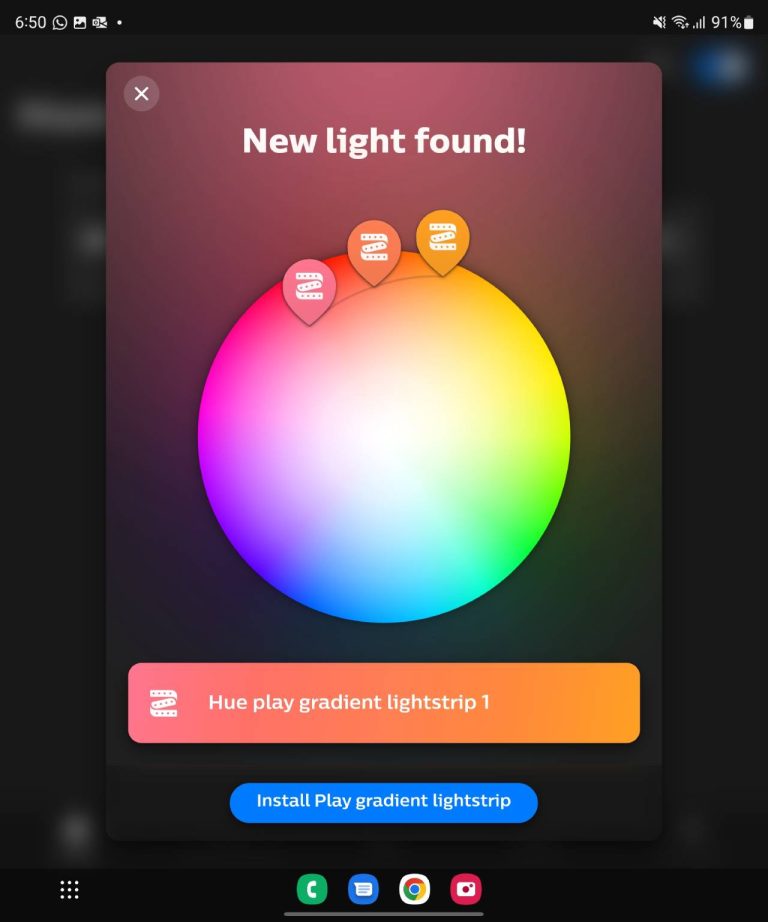Open the green Phone app

click(312, 889)
